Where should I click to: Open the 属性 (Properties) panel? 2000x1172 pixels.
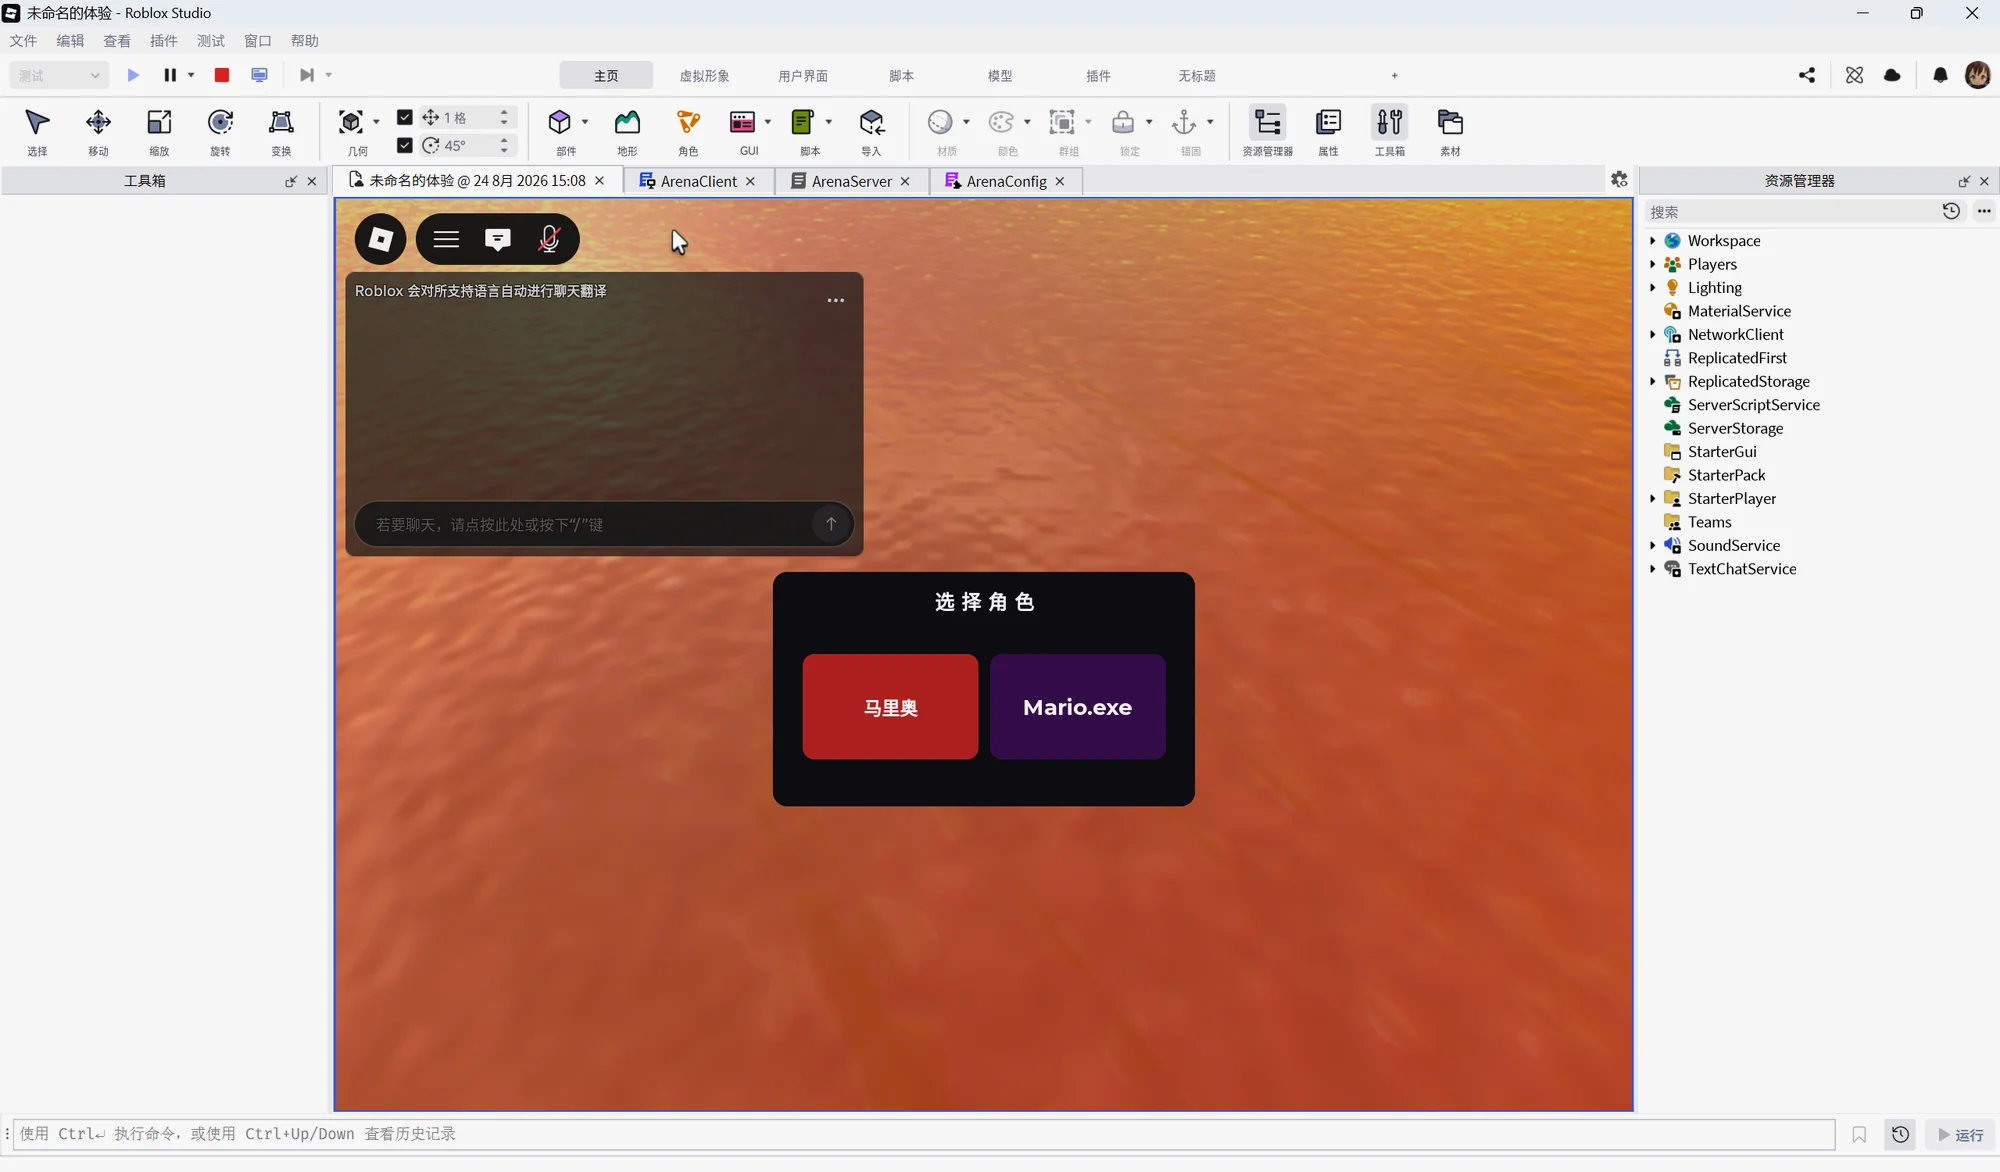1328,131
